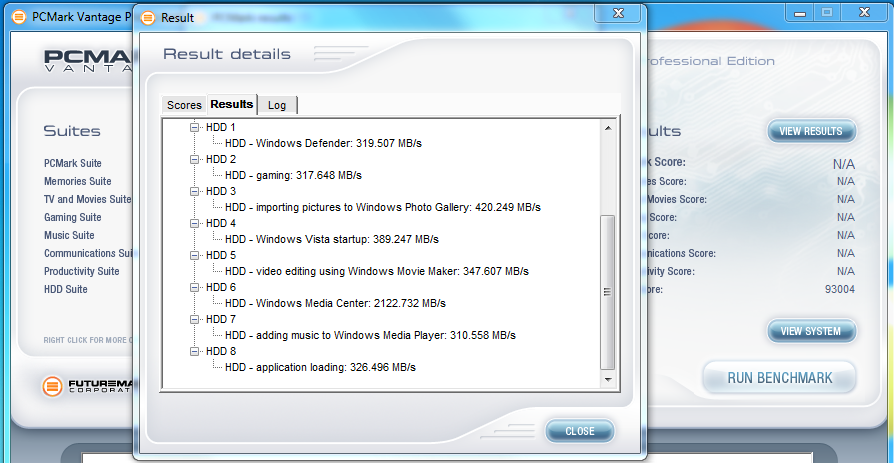
Task: Click the 93004 score value in PCMark window
Action: [x=839, y=289]
